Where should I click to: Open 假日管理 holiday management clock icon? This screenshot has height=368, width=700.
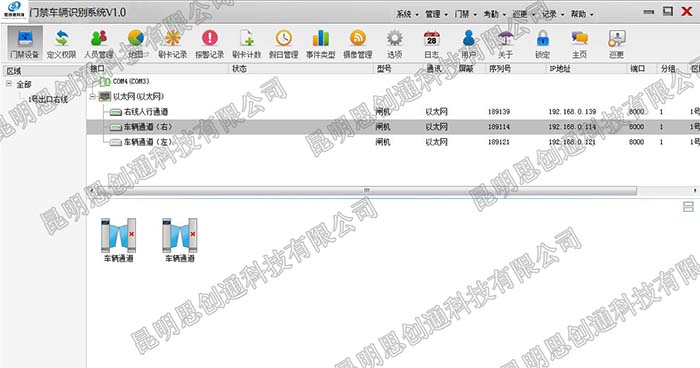(x=283, y=43)
